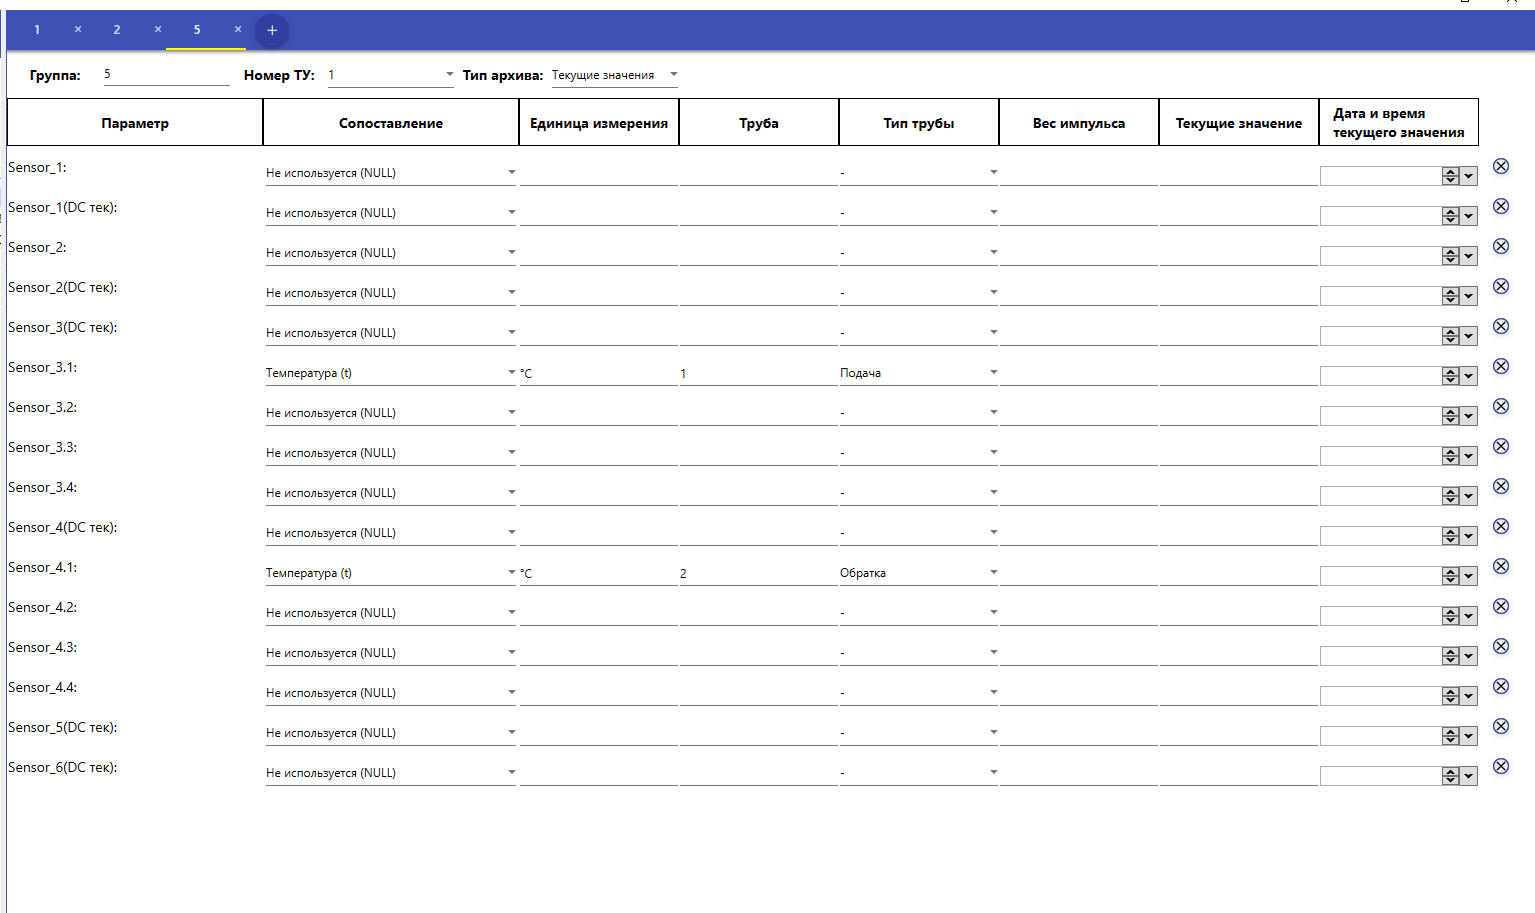Click the circled X icon for Sensor_3.3
This screenshot has width=1535, height=913.
(1501, 446)
